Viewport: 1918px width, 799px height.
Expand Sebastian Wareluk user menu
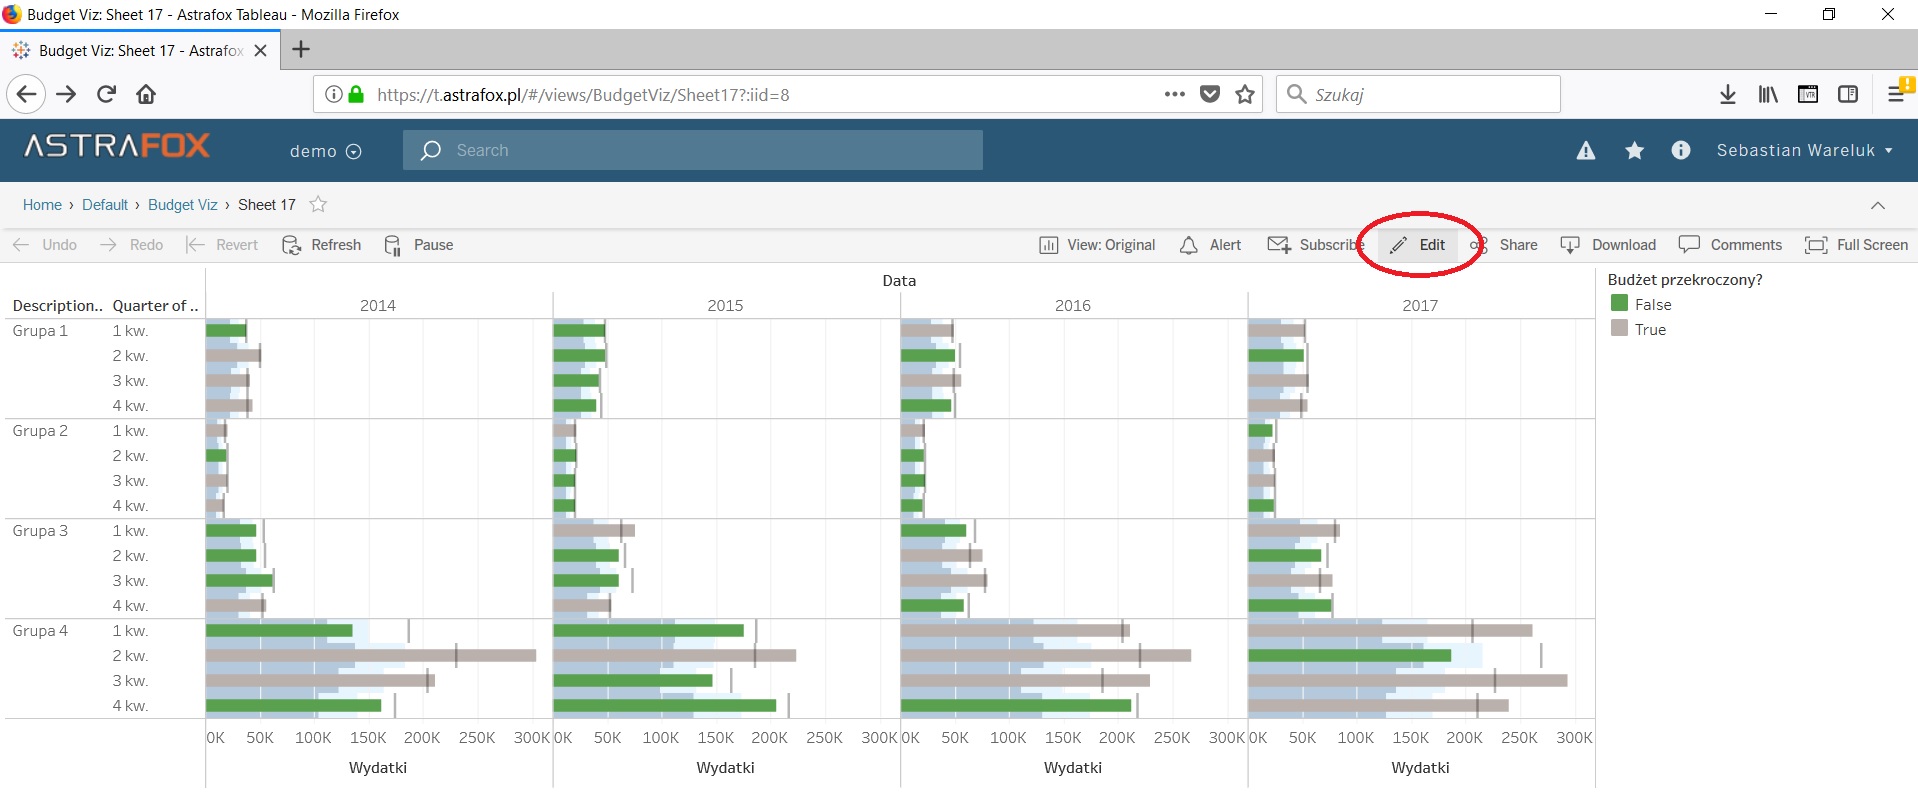[1804, 150]
